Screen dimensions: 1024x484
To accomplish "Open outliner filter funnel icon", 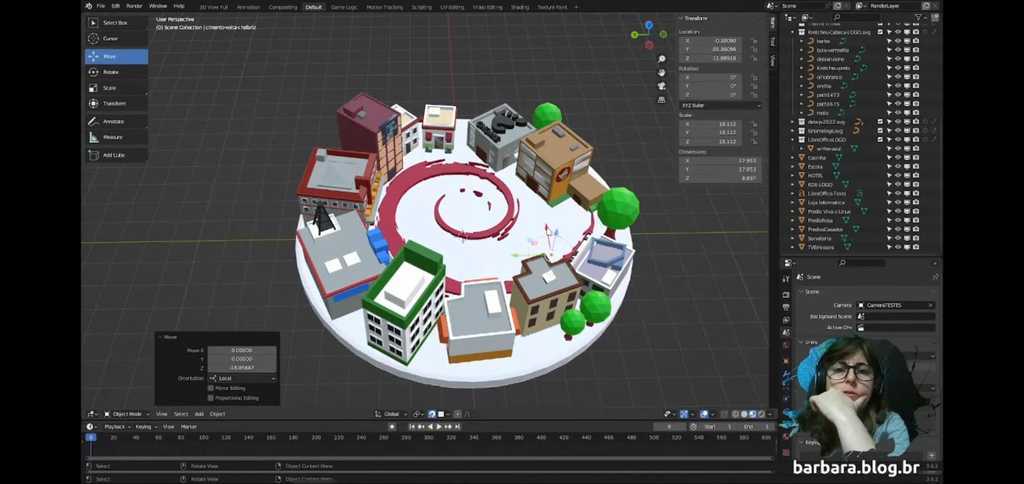I will 919,18.
